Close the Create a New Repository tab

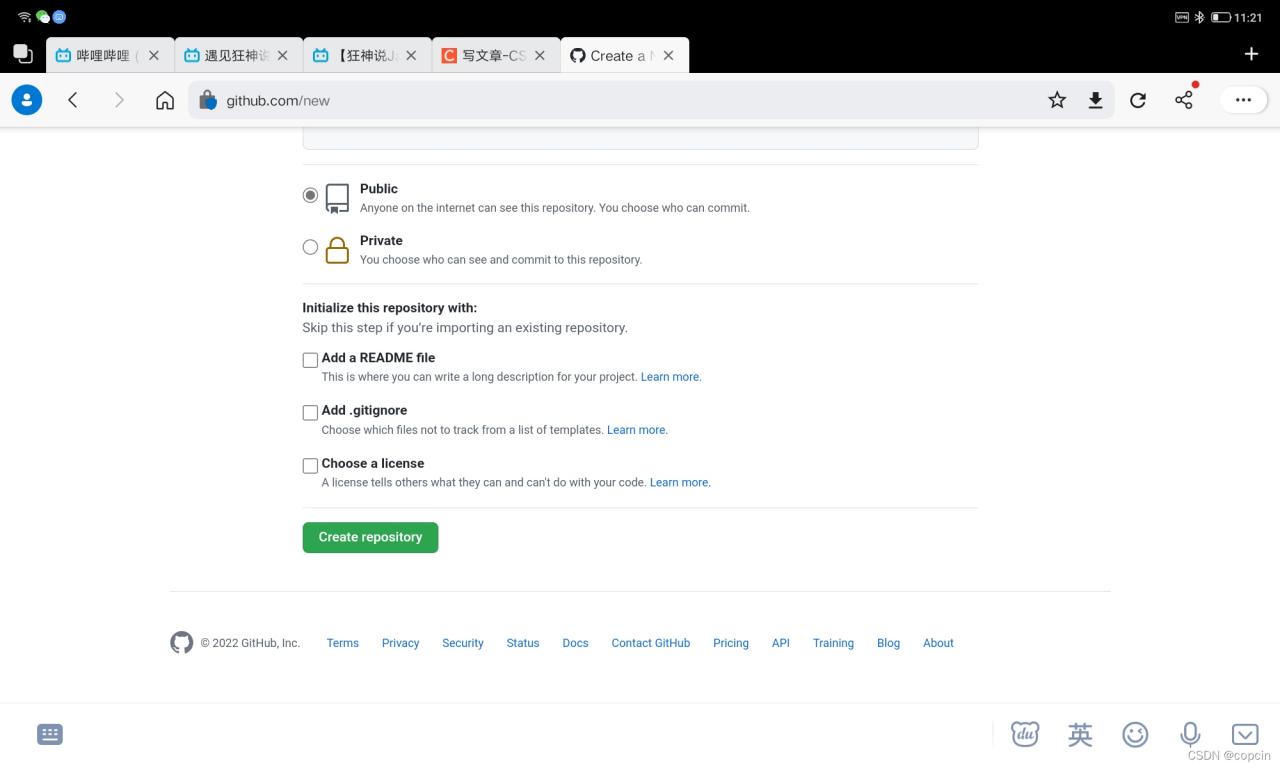669,56
